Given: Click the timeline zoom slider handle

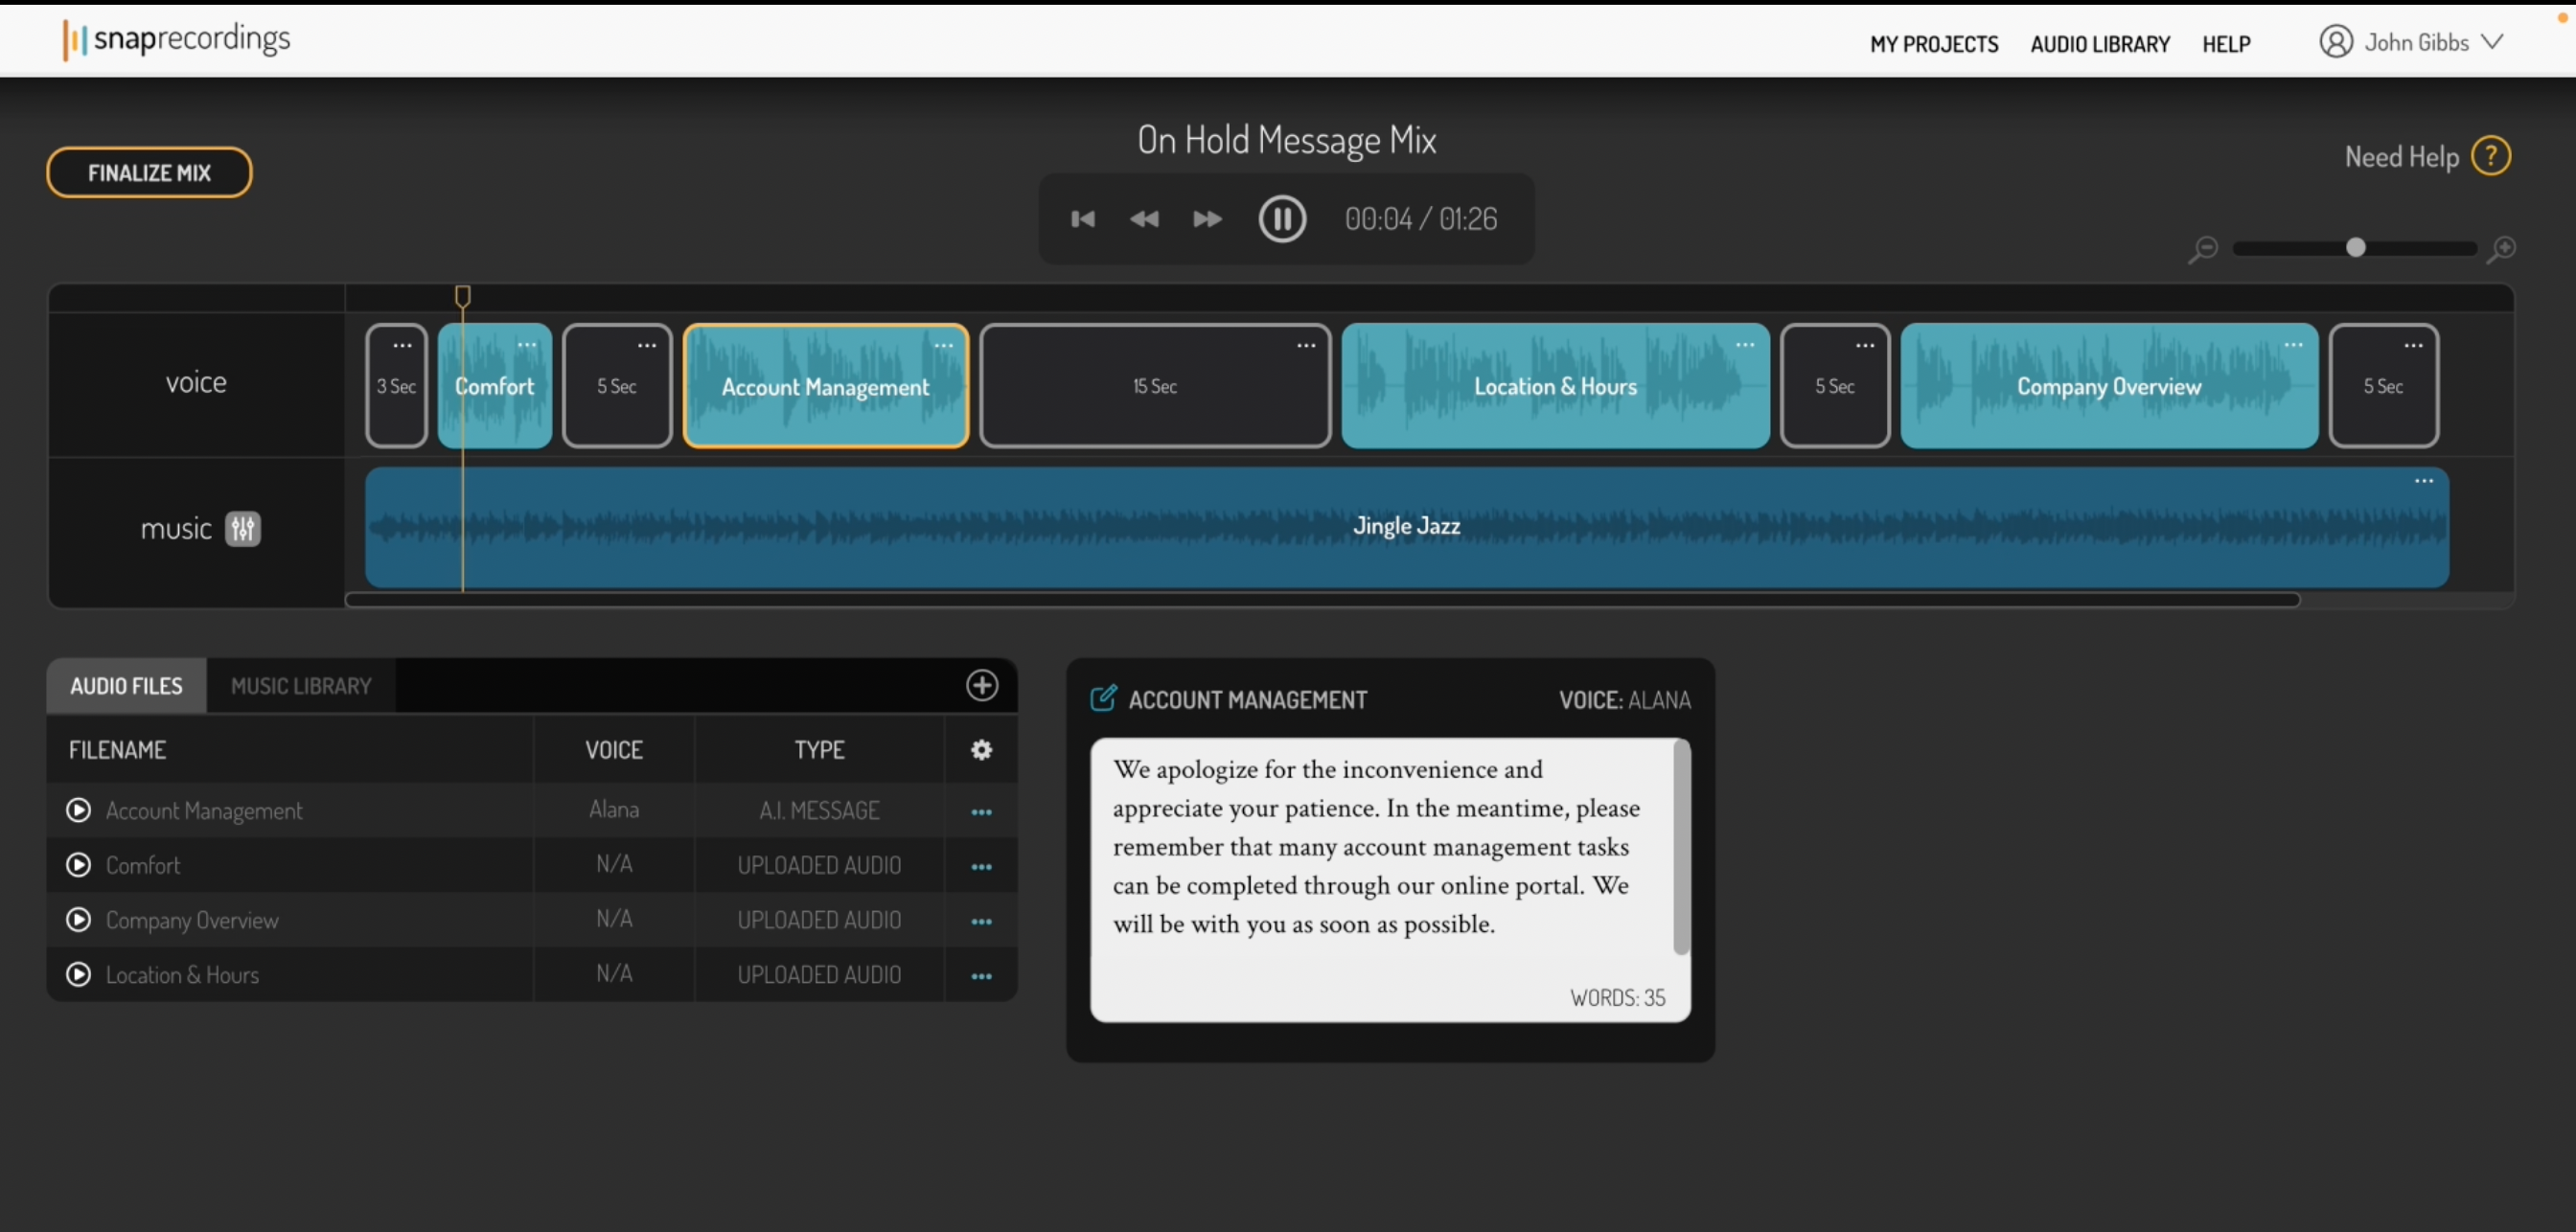Looking at the screenshot, I should point(2355,248).
